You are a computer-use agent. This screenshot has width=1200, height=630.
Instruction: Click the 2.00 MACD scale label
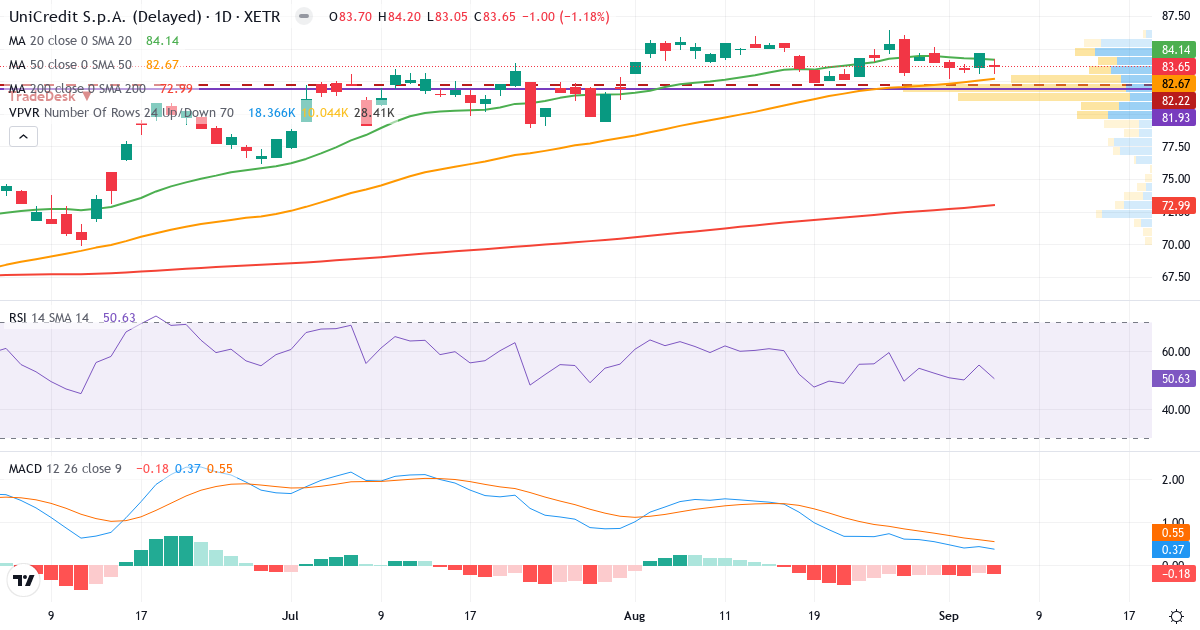pos(1174,481)
